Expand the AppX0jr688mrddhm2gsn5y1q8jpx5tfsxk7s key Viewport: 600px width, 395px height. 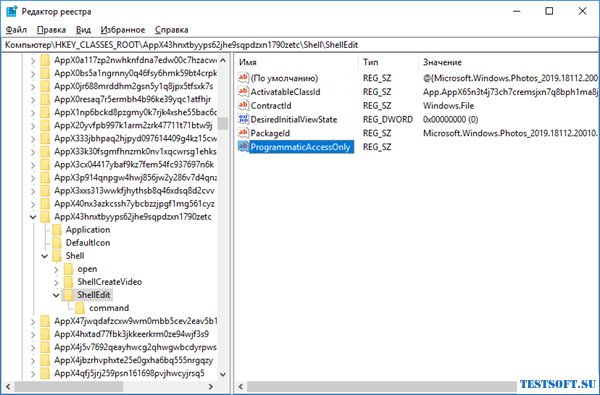[33, 87]
